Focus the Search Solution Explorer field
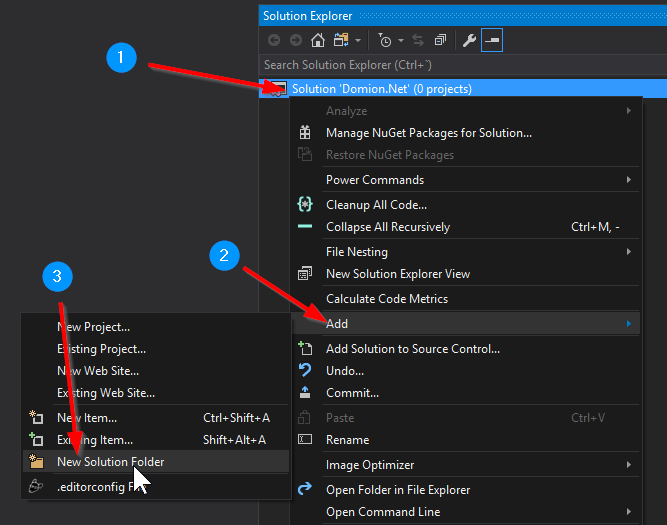 463,65
